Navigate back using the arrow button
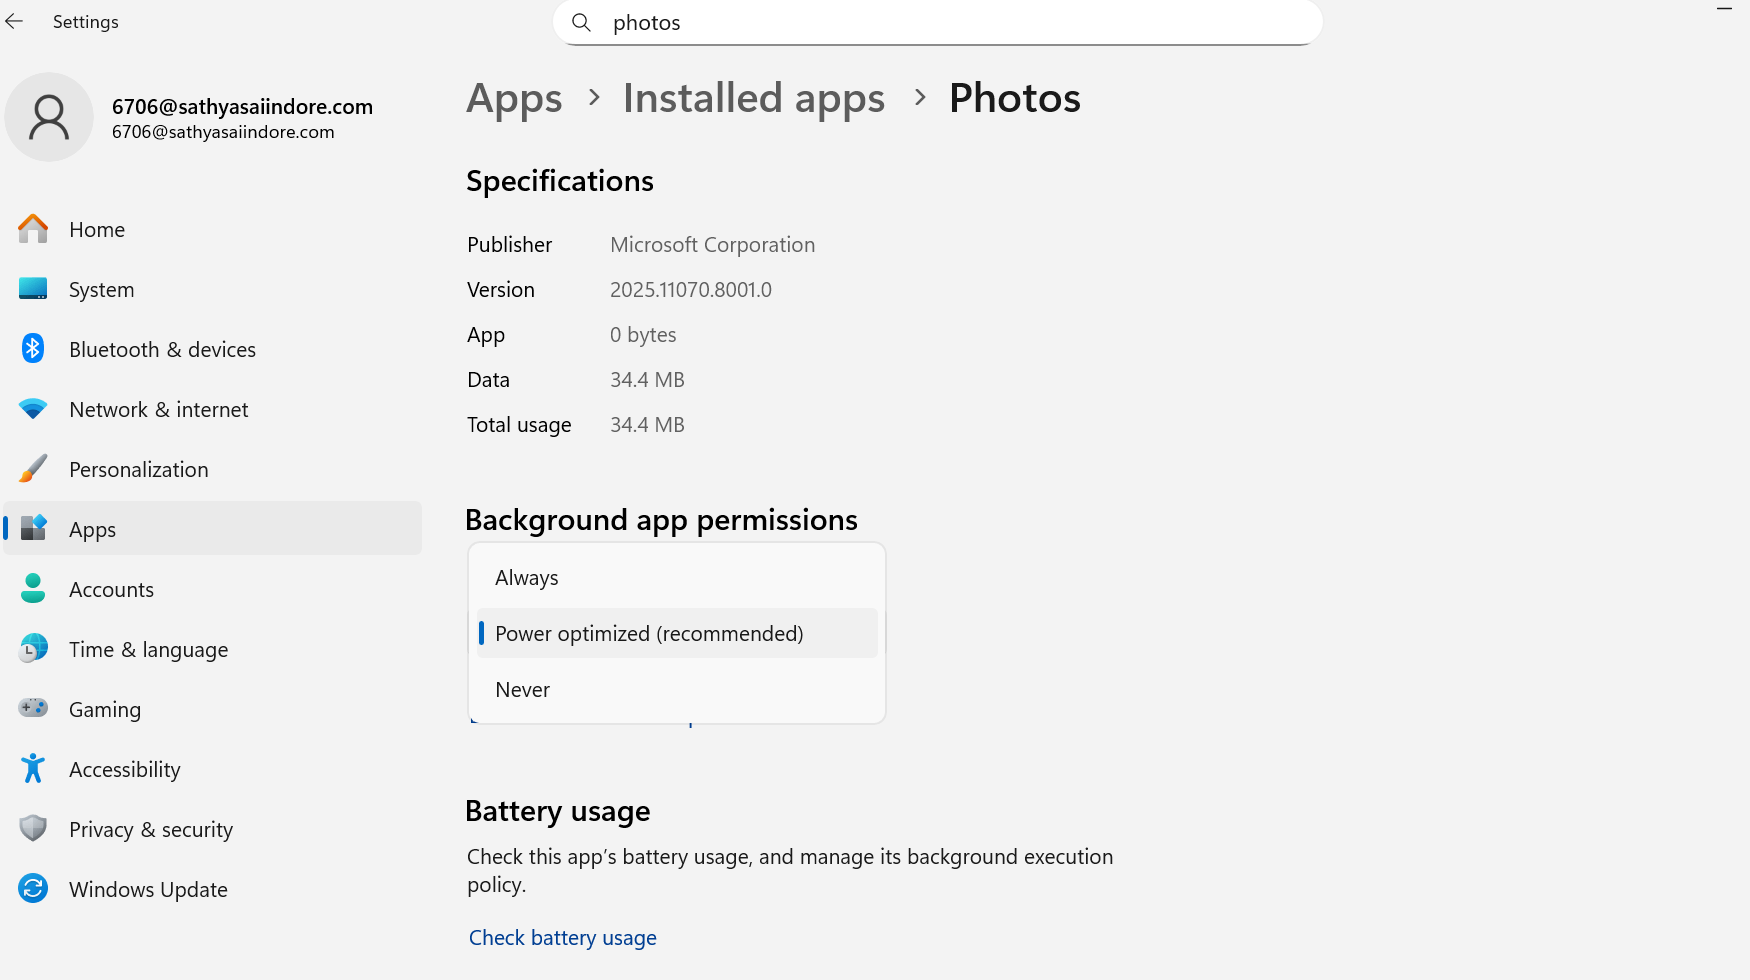1750x980 pixels. point(14,21)
